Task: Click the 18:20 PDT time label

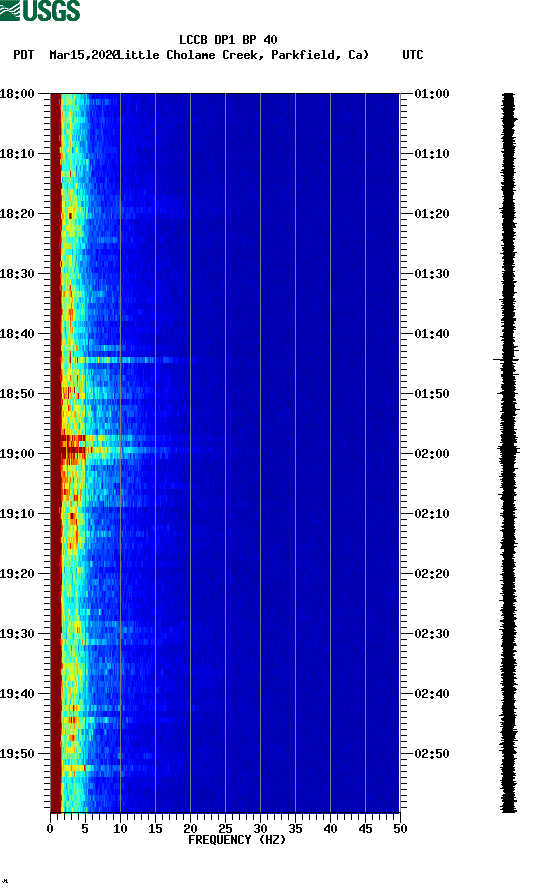Action: 17,214
